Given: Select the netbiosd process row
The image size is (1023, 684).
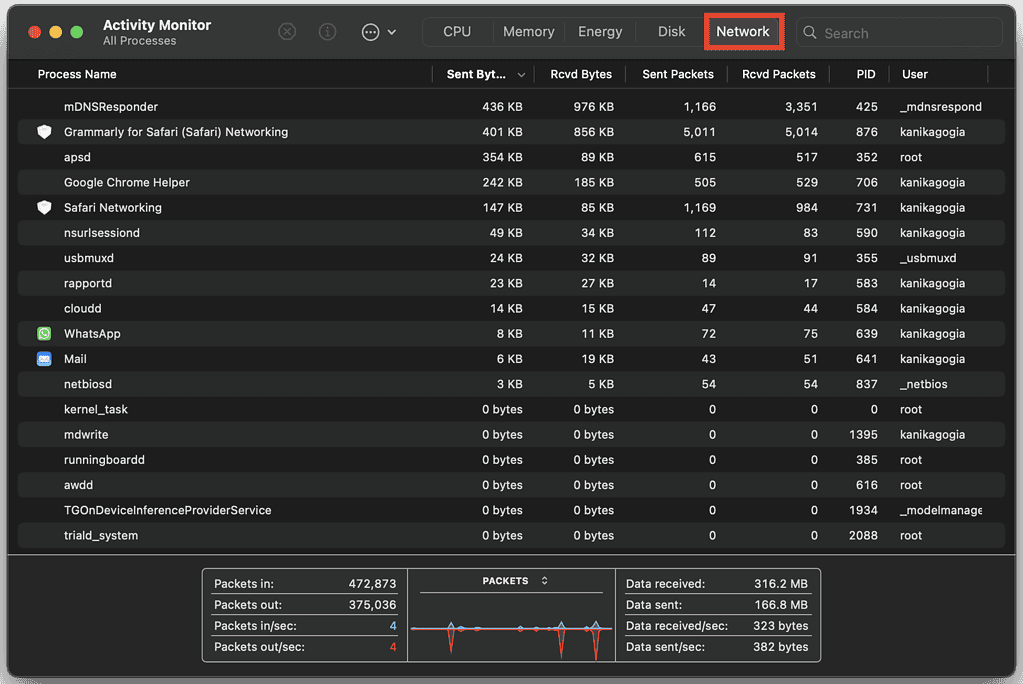Looking at the screenshot, I should pos(511,384).
